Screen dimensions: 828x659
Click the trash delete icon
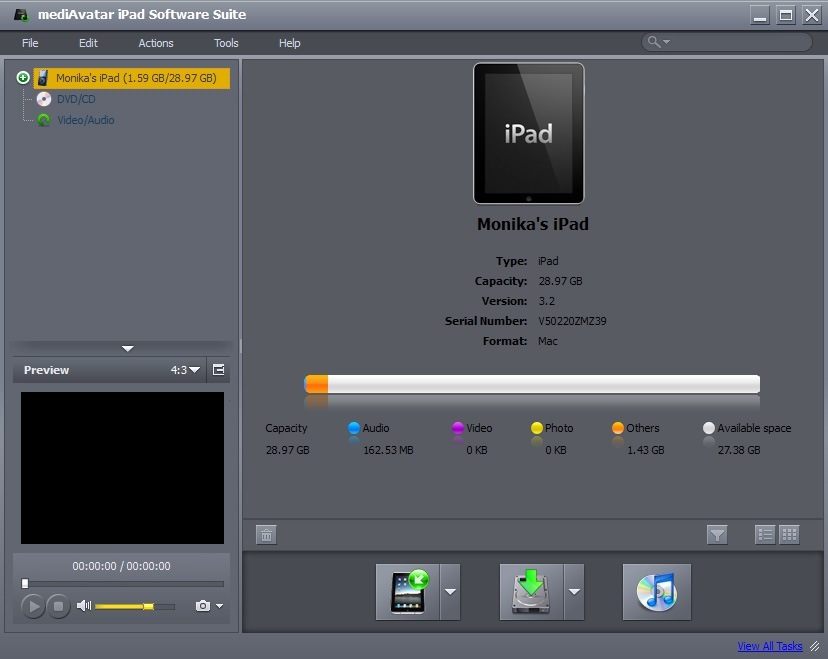coord(266,535)
